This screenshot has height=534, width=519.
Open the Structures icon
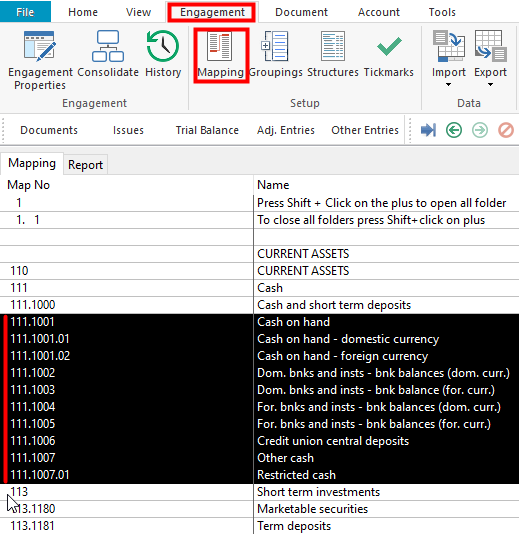pyautogui.click(x=333, y=46)
